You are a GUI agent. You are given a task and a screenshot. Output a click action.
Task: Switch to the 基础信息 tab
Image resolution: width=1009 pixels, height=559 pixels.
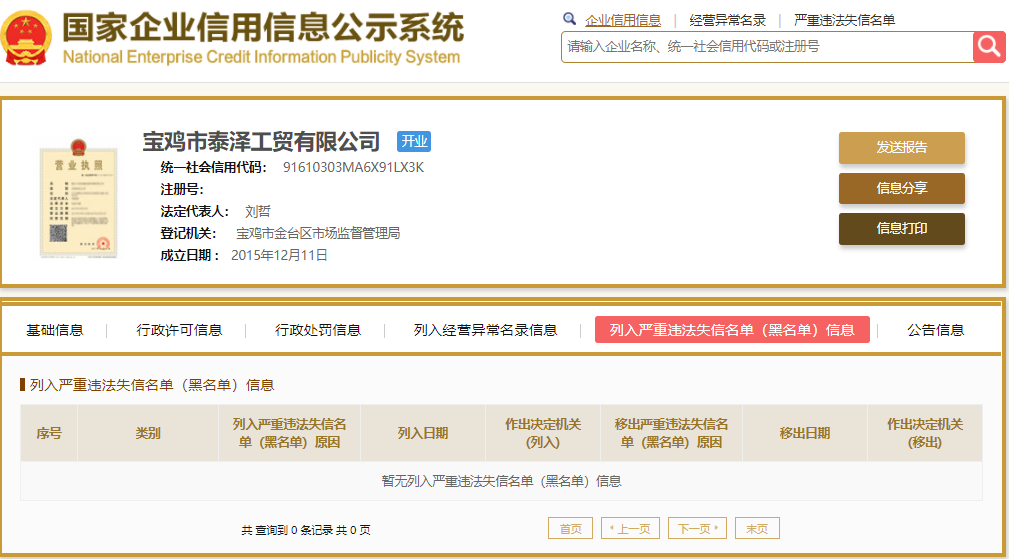pos(55,330)
